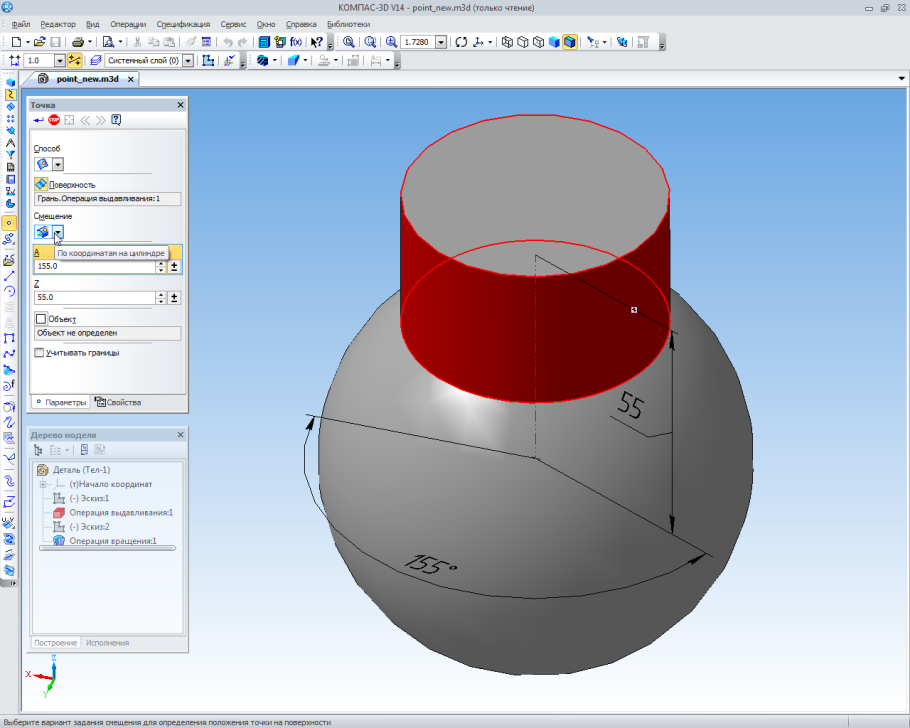Click the f(x) variables icon
The image size is (910, 728).
pyautogui.click(x=295, y=43)
